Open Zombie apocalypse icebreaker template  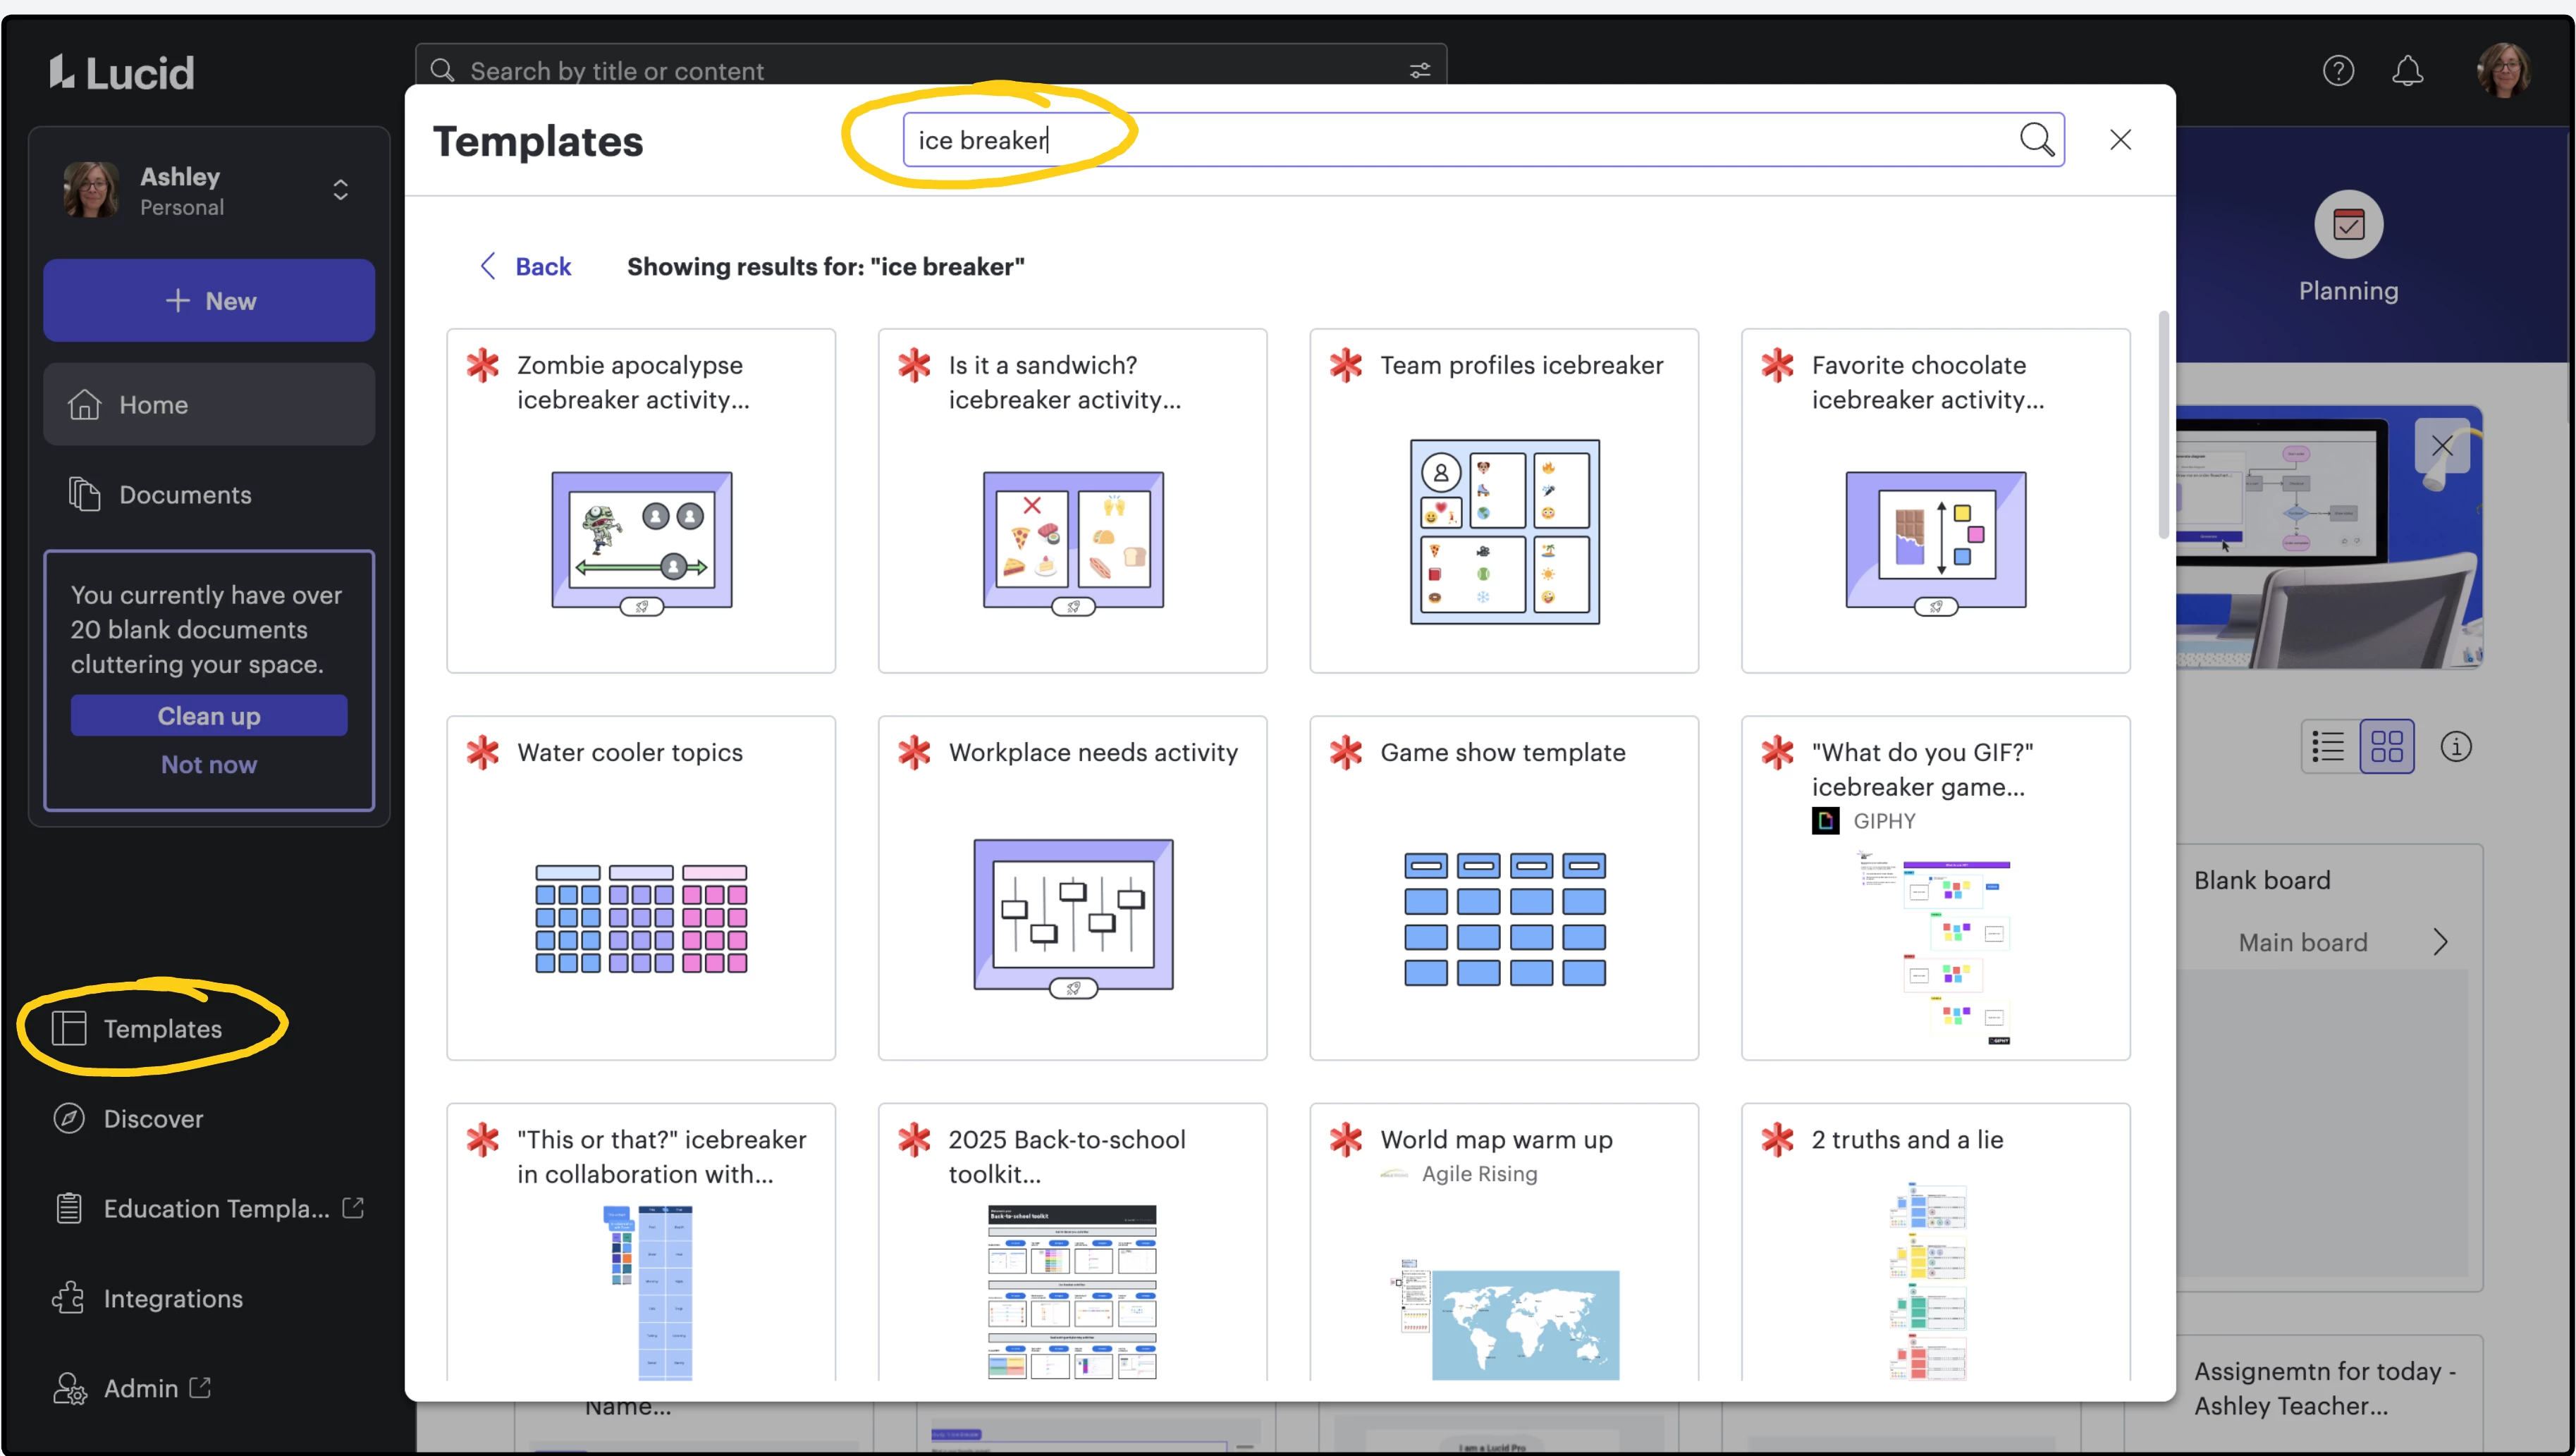tap(641, 500)
